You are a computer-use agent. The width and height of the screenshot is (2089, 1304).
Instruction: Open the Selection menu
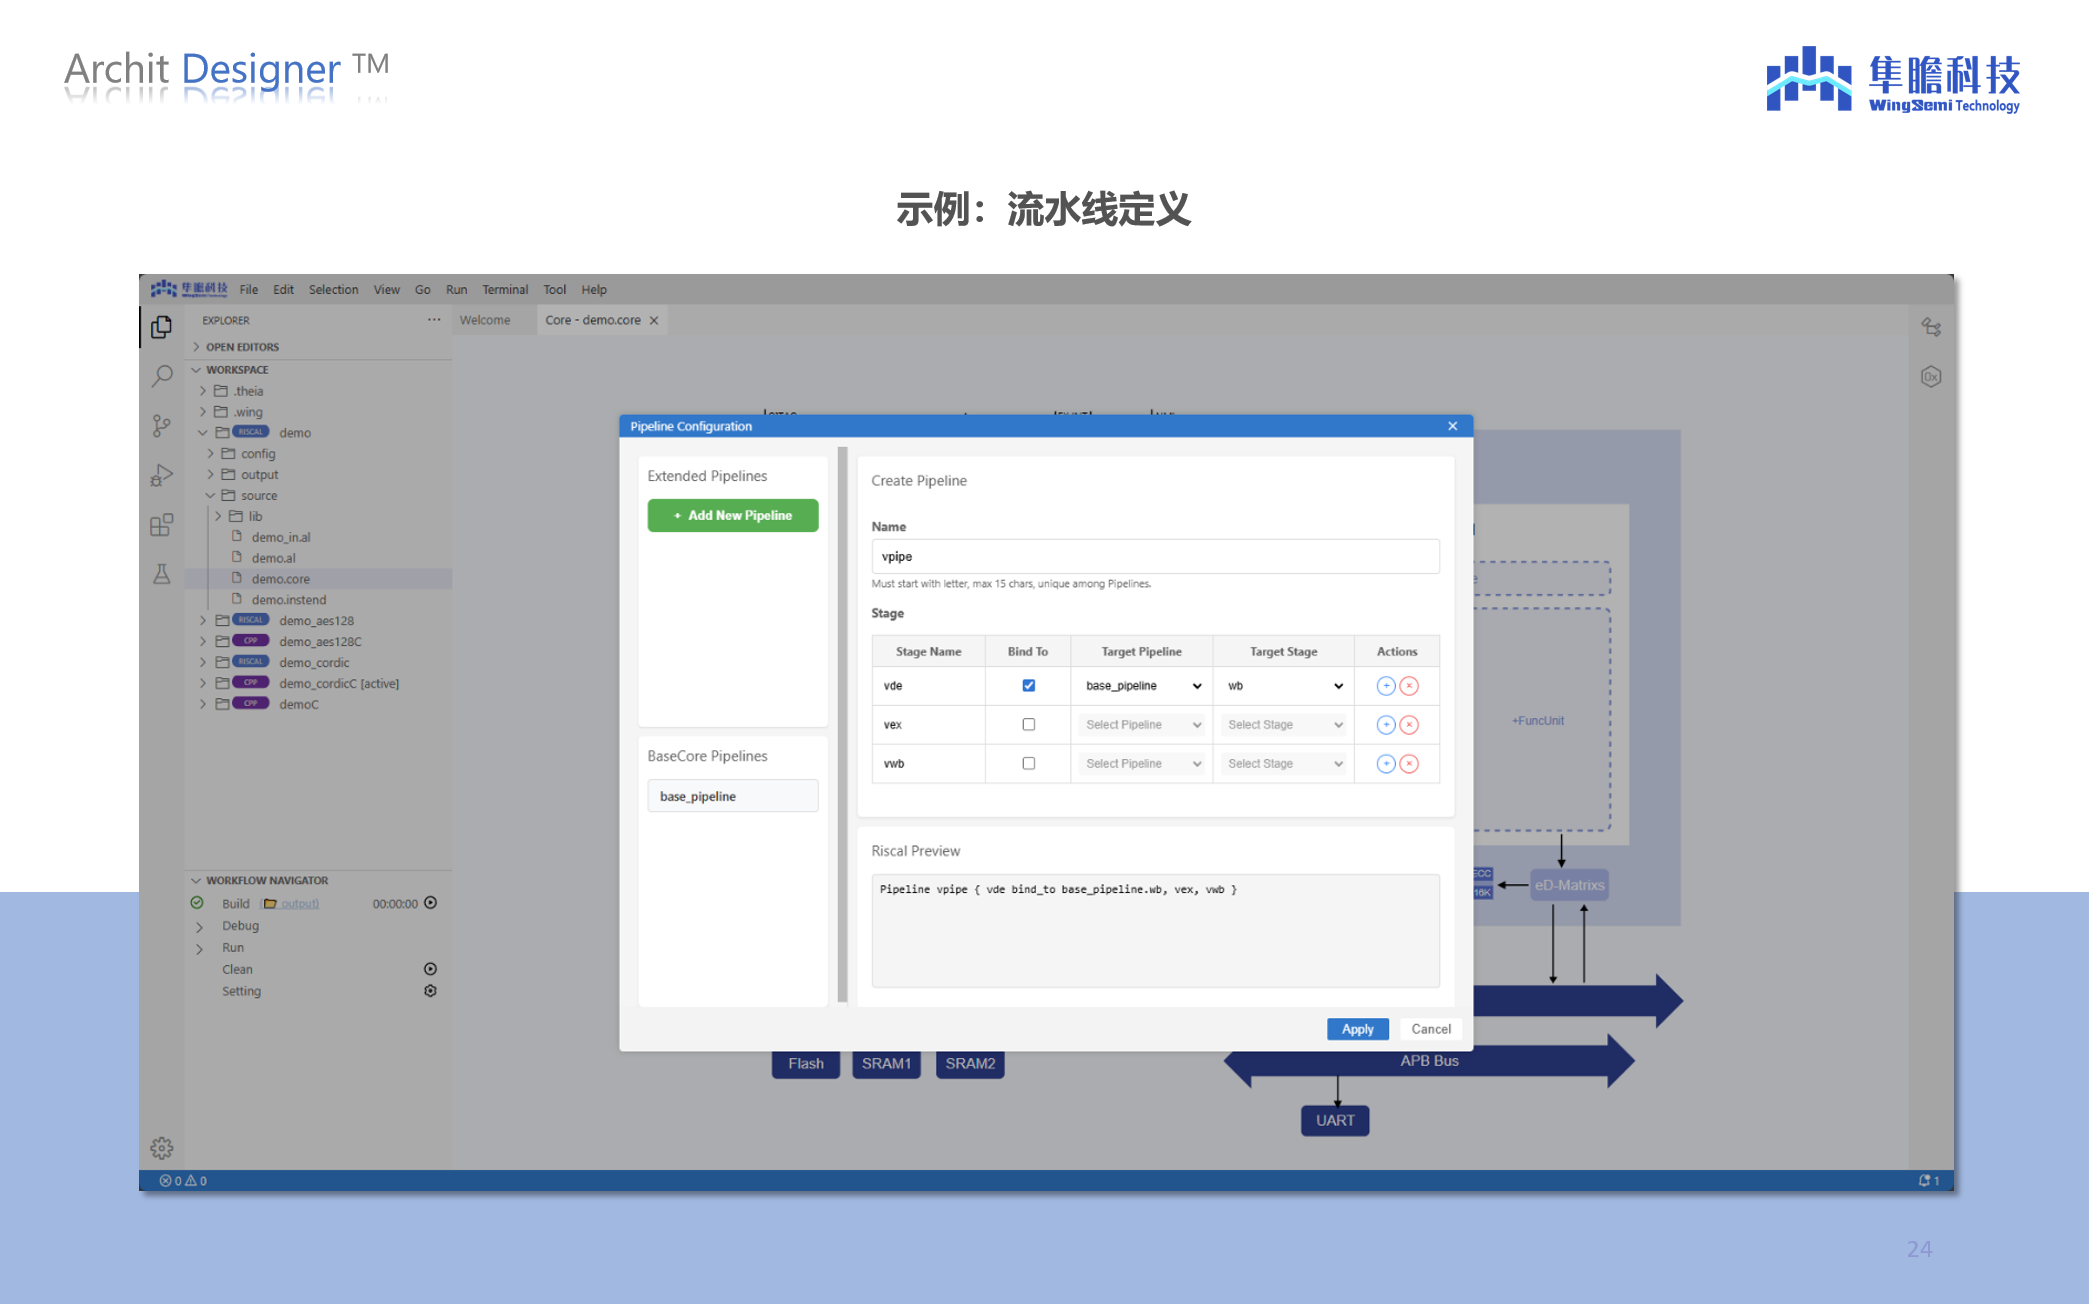point(333,290)
